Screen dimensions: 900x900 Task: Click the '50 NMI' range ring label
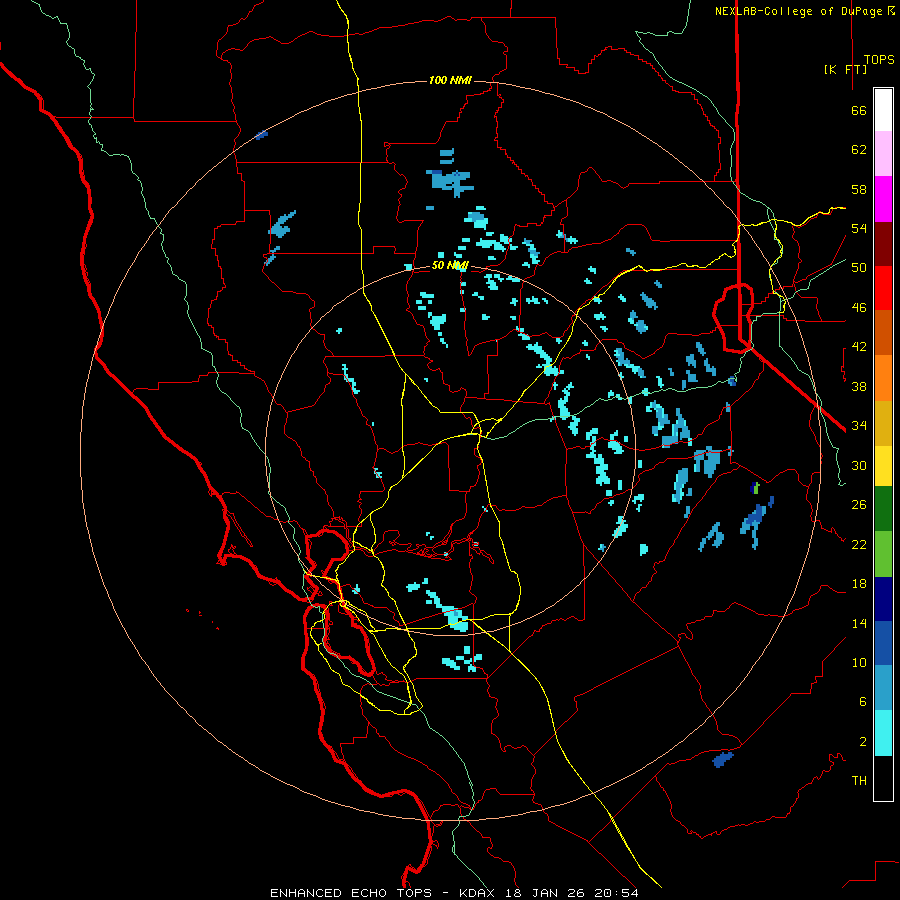pyautogui.click(x=450, y=265)
